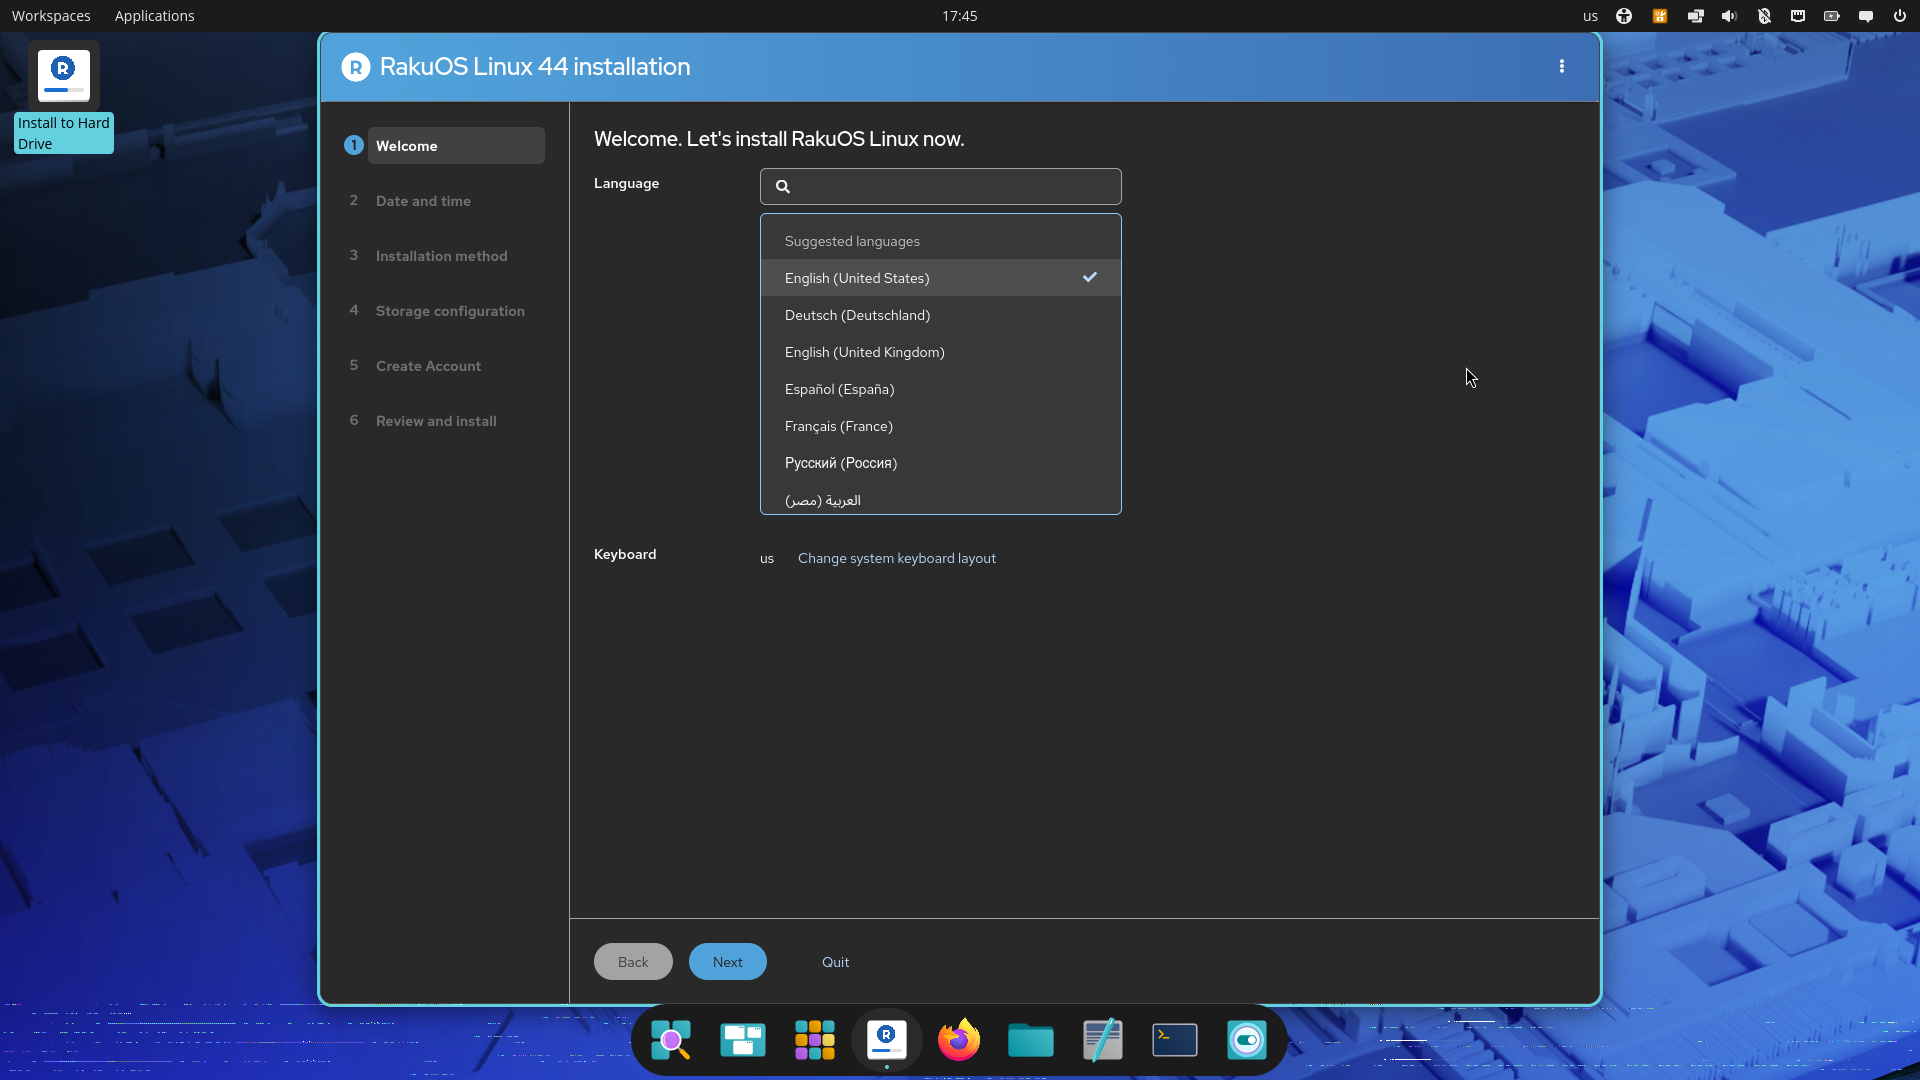Click the us keyboard layout indicator in panel
Image resolution: width=1920 pixels, height=1080 pixels.
(x=1590, y=16)
